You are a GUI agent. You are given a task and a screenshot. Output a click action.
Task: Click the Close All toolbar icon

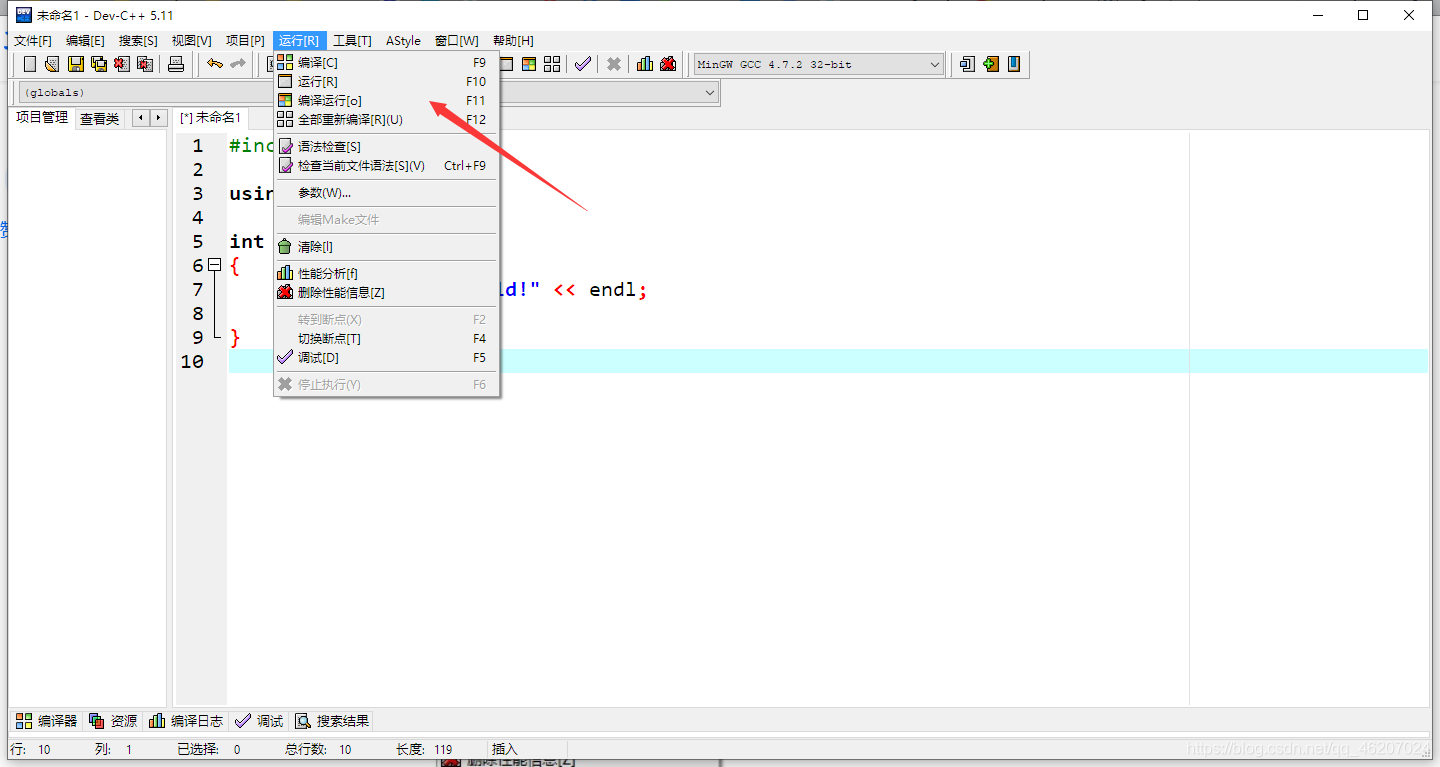[145, 64]
